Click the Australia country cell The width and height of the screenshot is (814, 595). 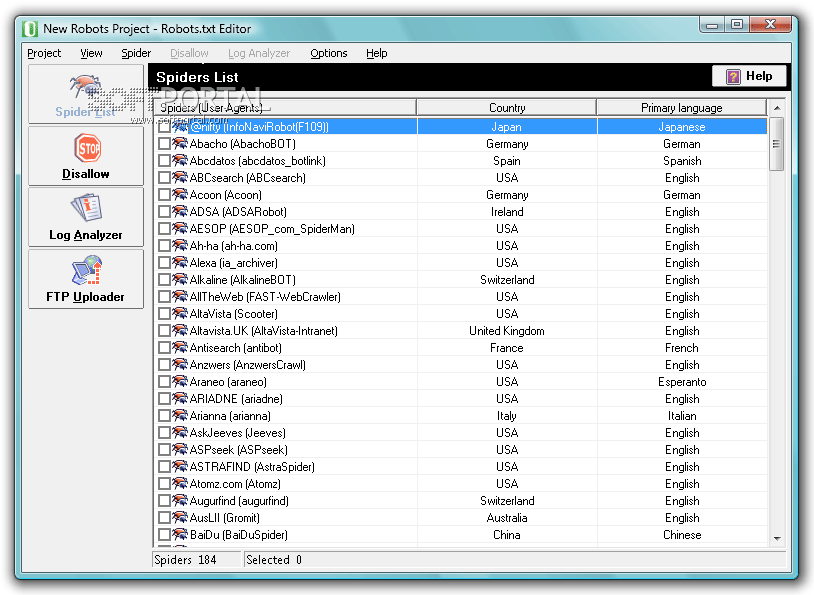pos(507,518)
